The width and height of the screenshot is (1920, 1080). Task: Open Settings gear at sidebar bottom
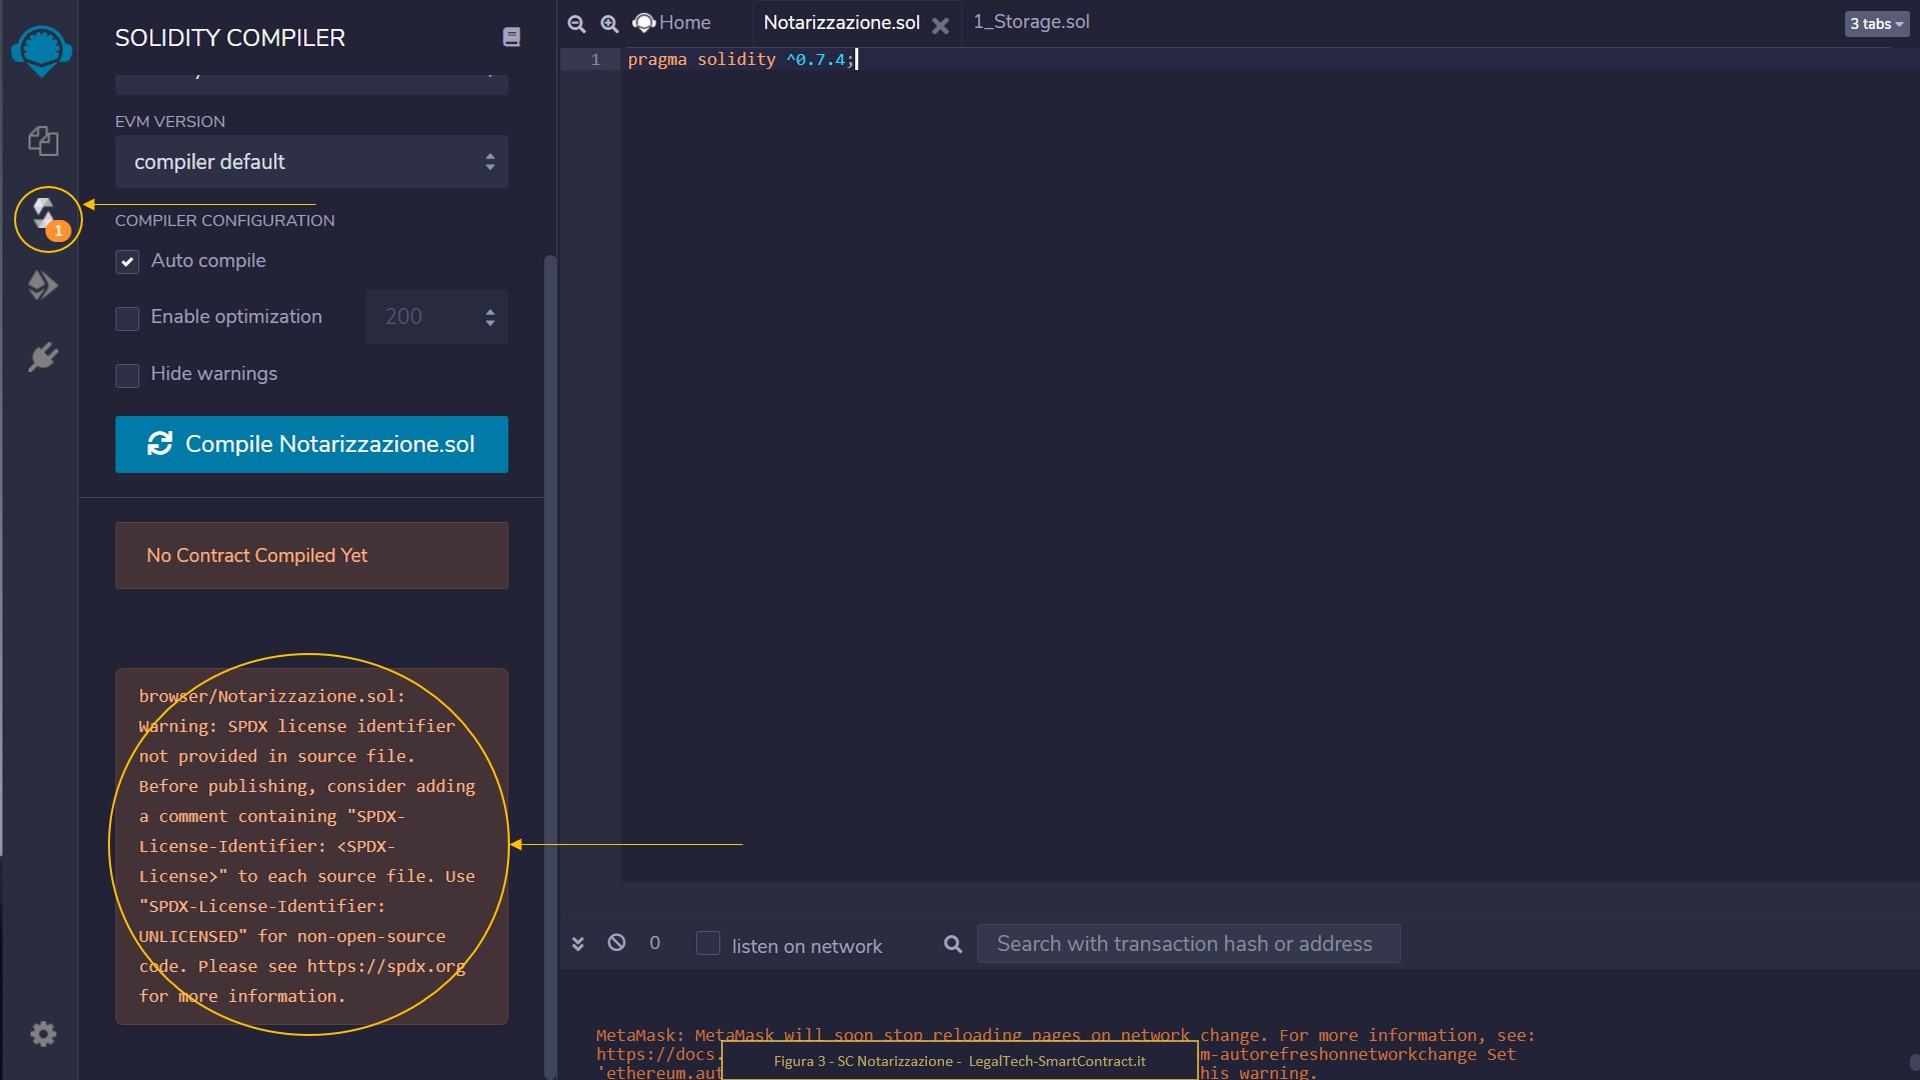(43, 1033)
